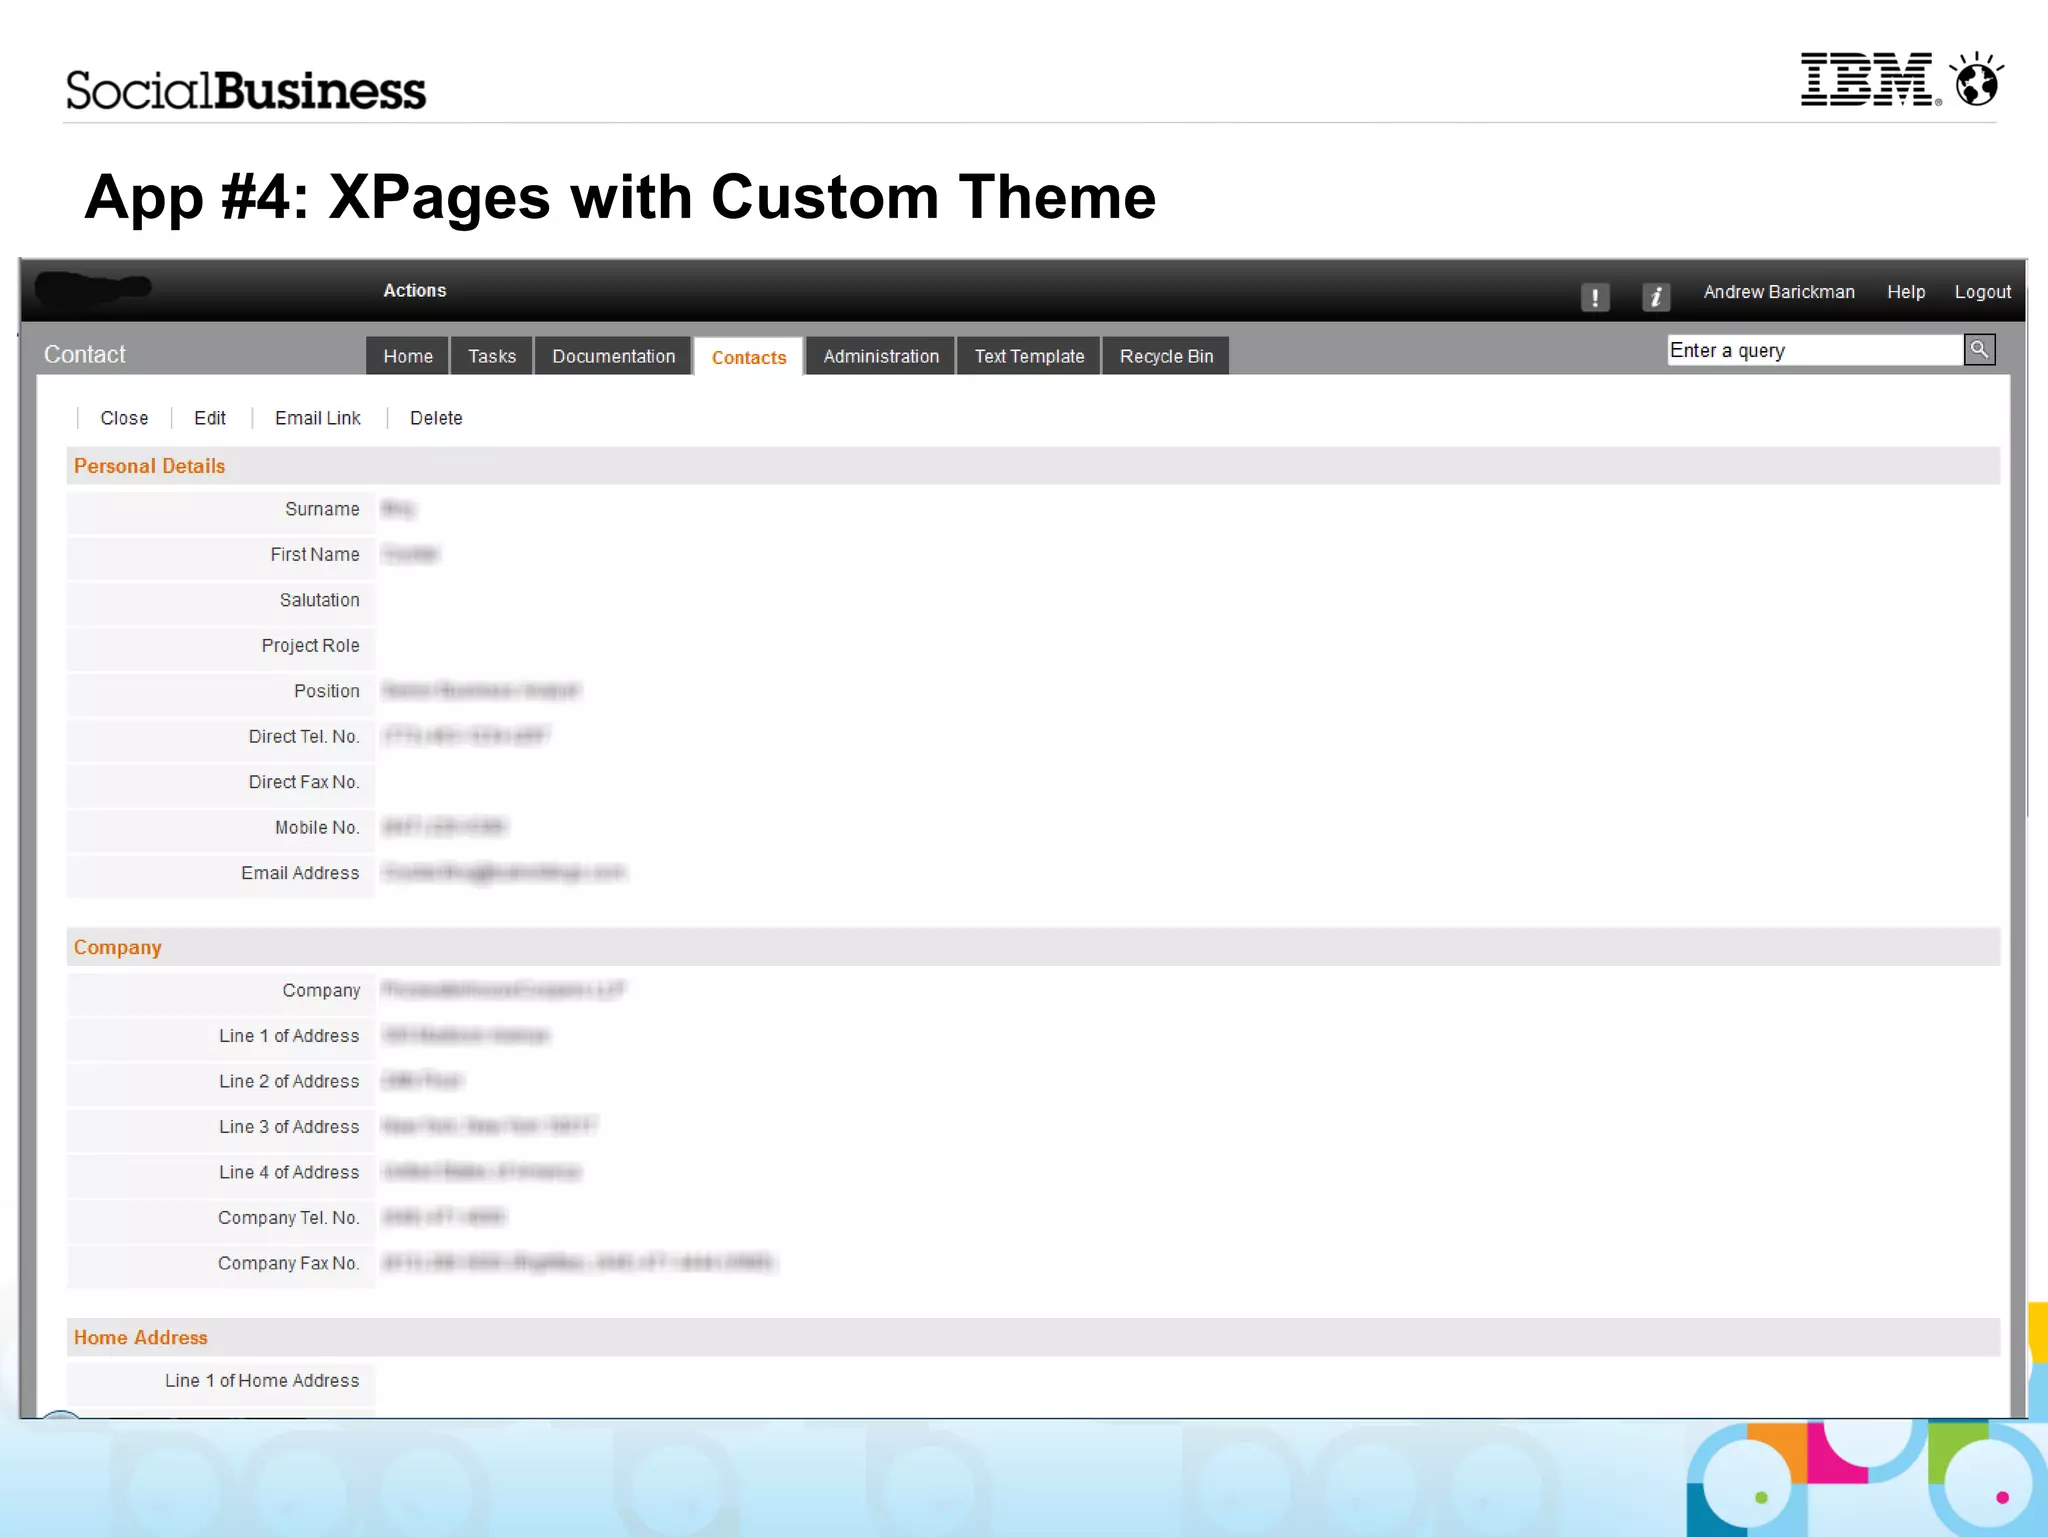Screen dimensions: 2048x1537
Task: Click the Line 4 of Address label
Action: 289,1172
